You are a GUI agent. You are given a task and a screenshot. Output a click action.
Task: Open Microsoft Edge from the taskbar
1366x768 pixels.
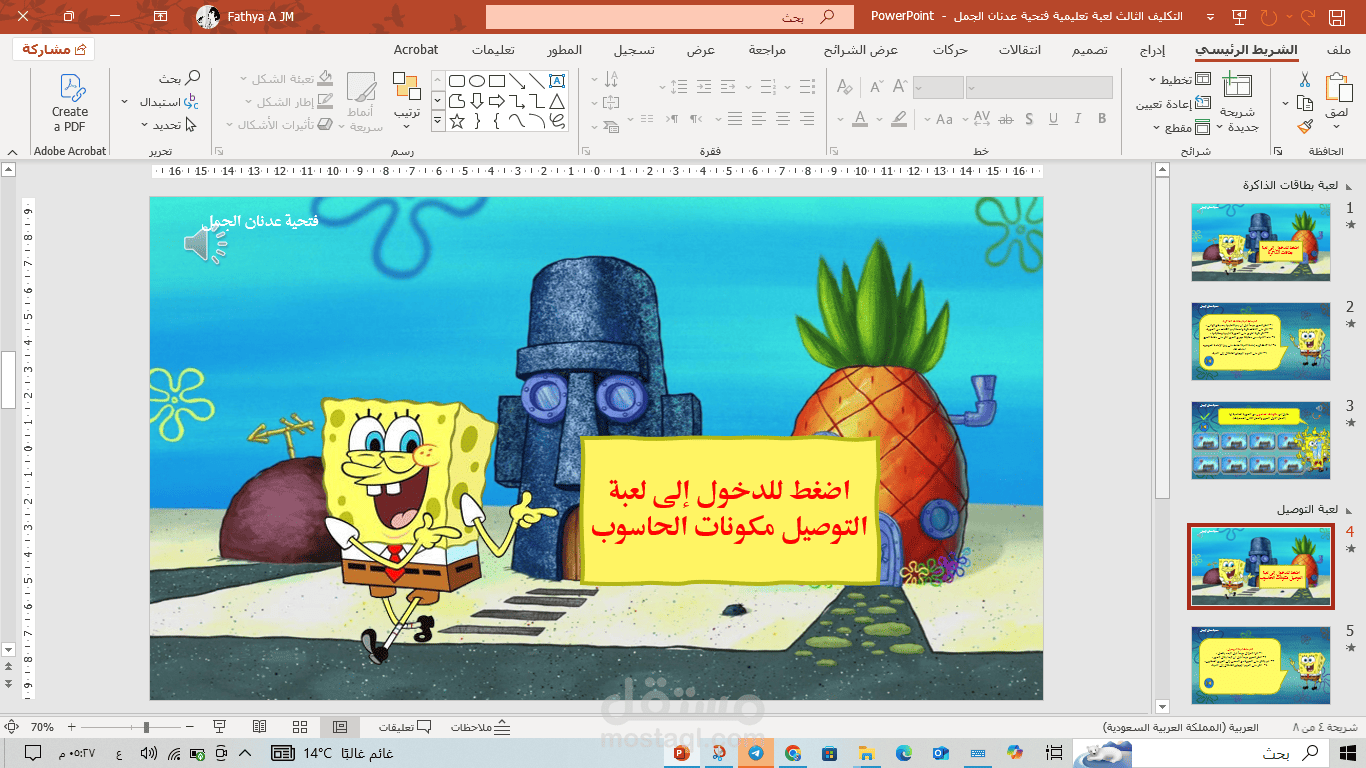[903, 753]
